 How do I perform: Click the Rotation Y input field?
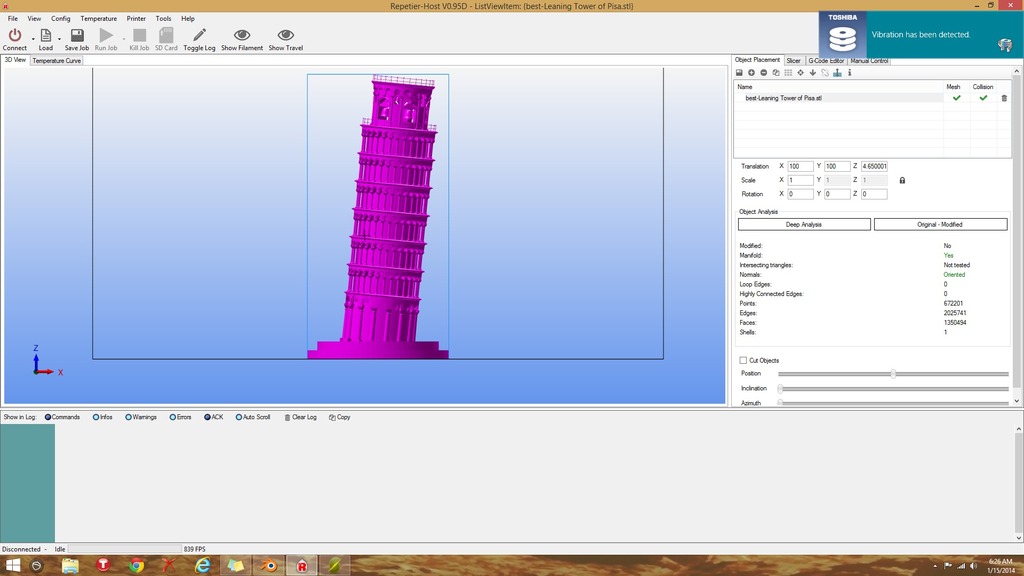pyautogui.click(x=837, y=194)
